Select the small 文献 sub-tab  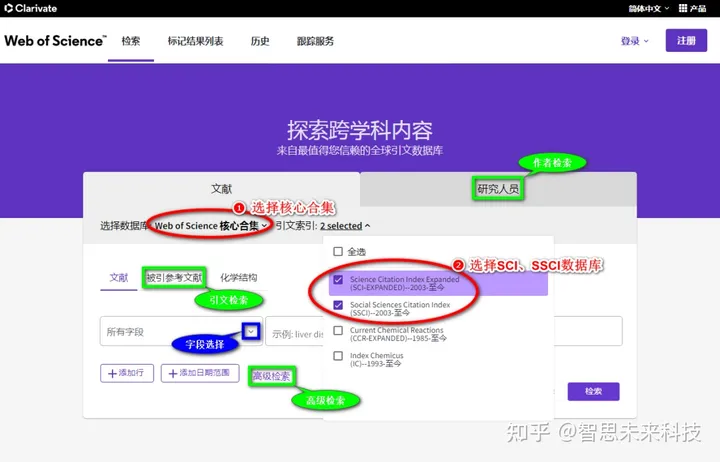point(119,277)
